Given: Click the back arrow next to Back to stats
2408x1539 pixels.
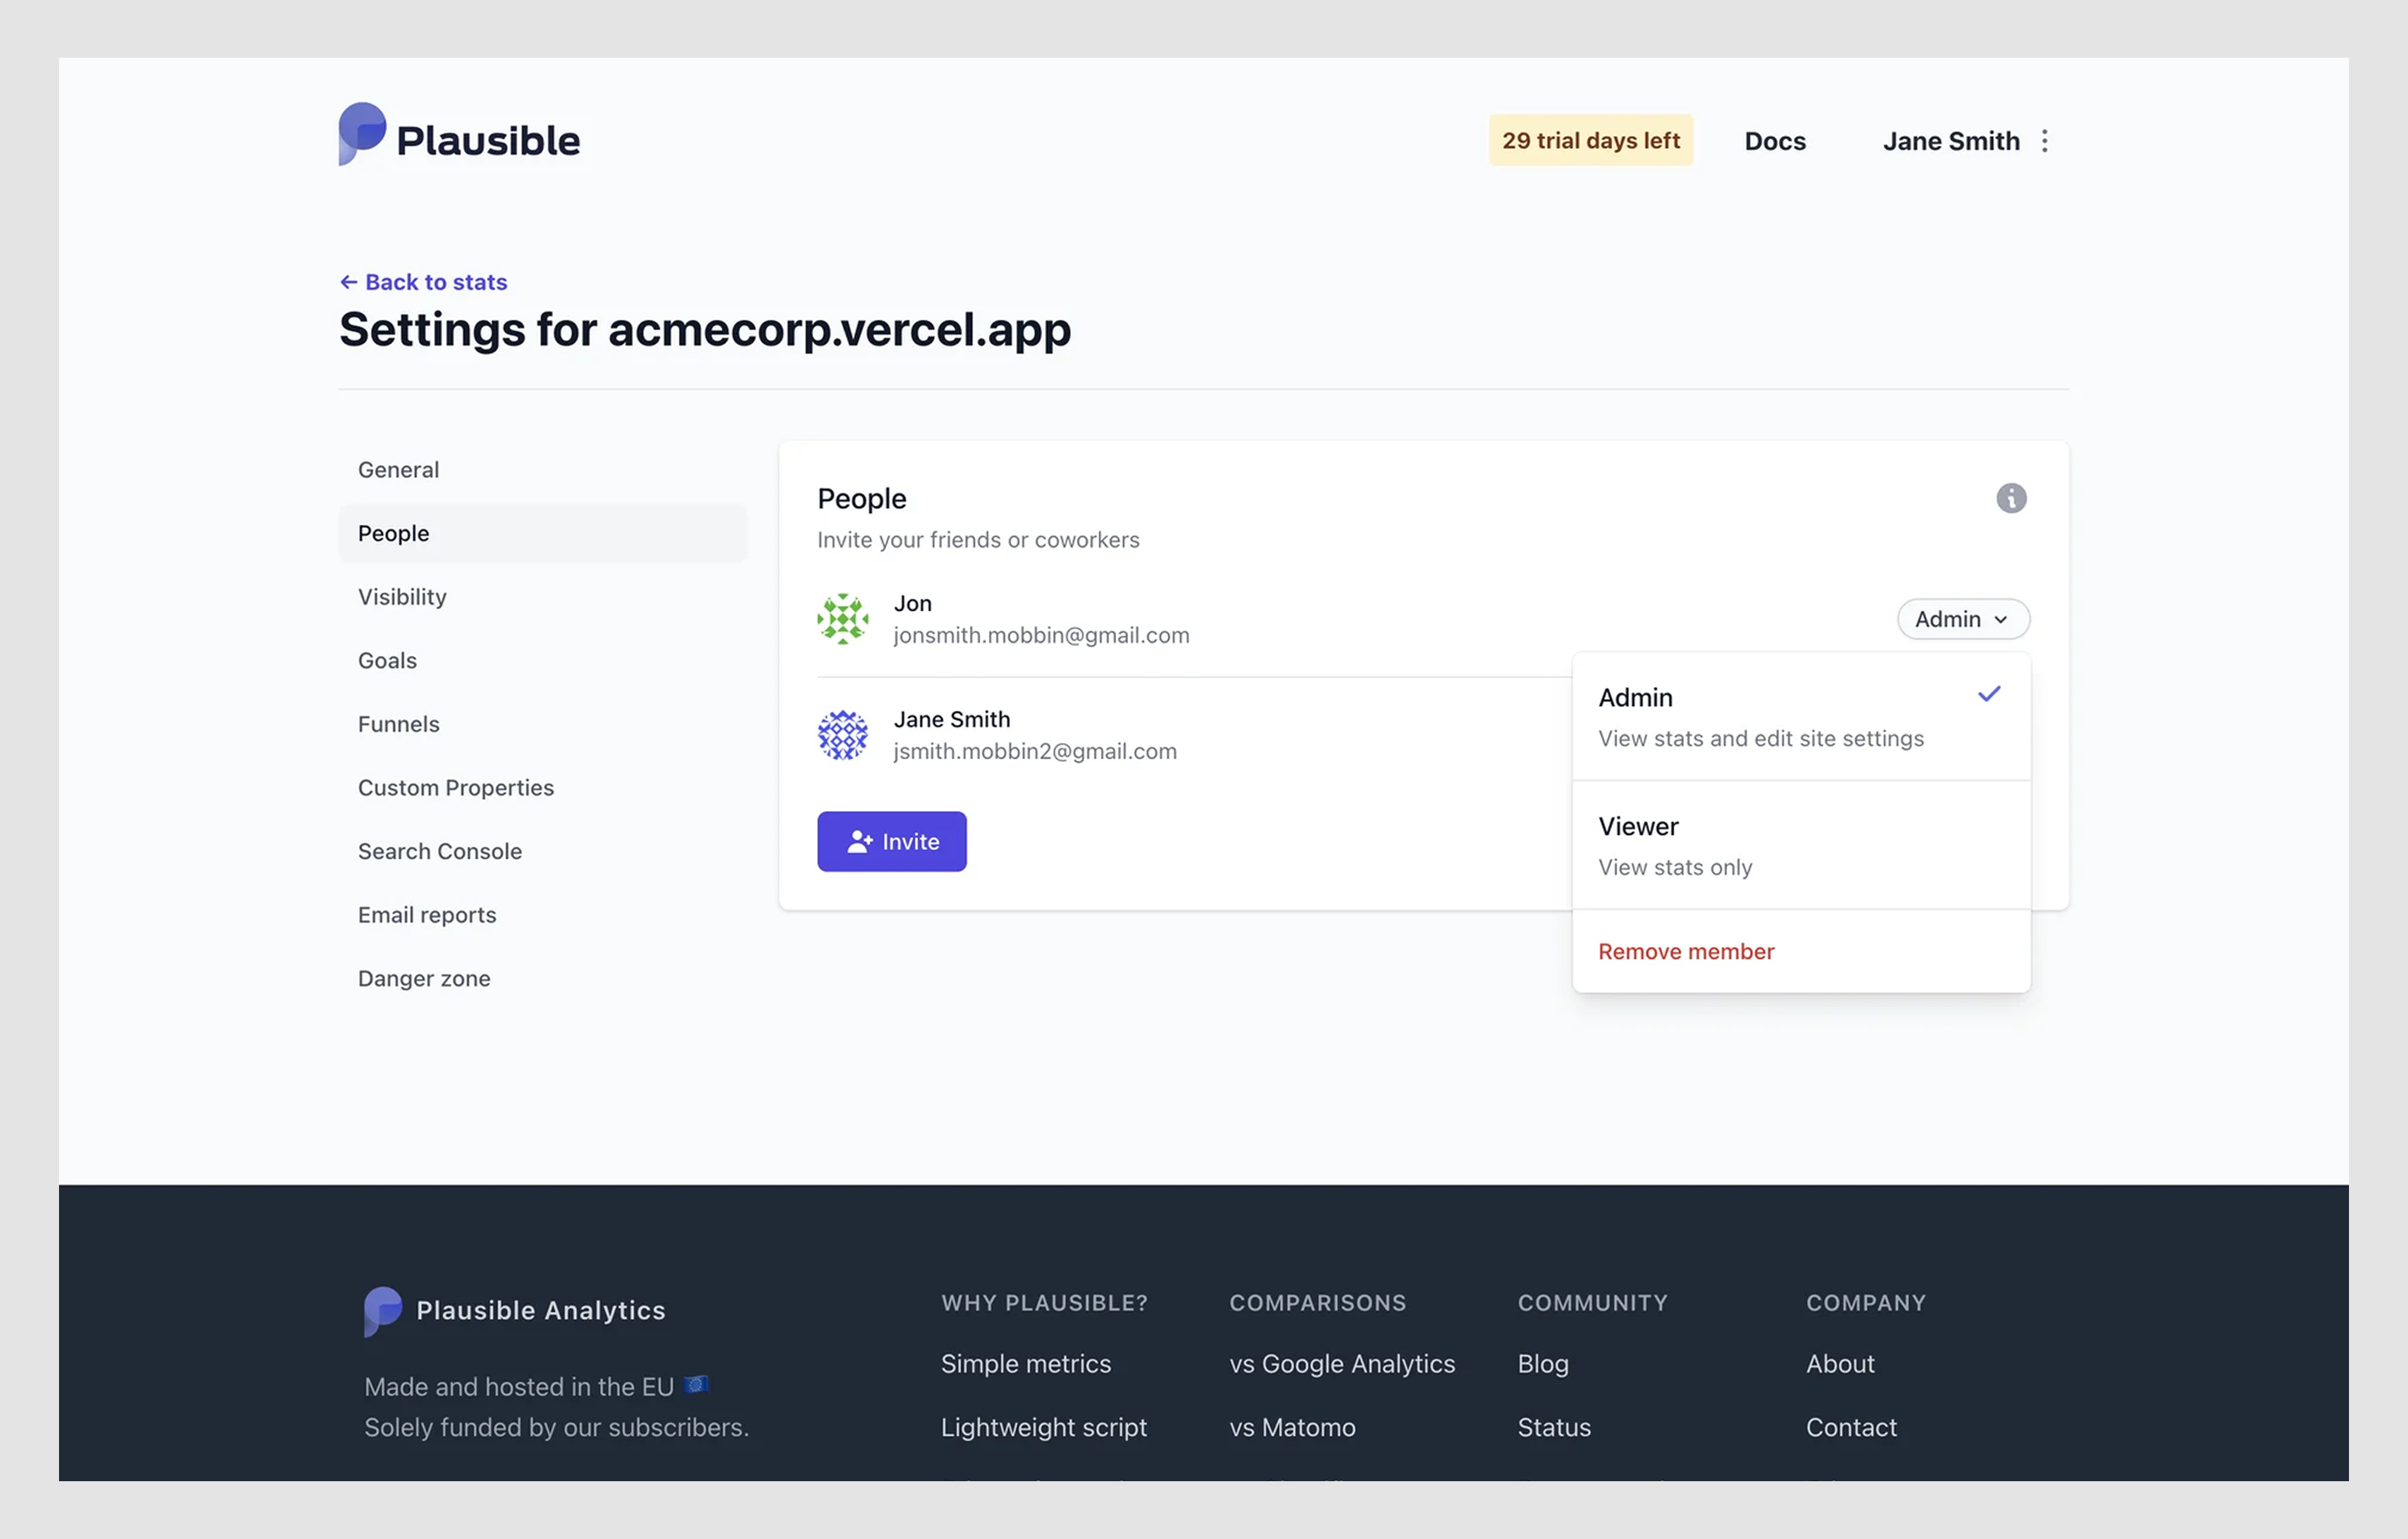Looking at the screenshot, I should pyautogui.click(x=348, y=283).
